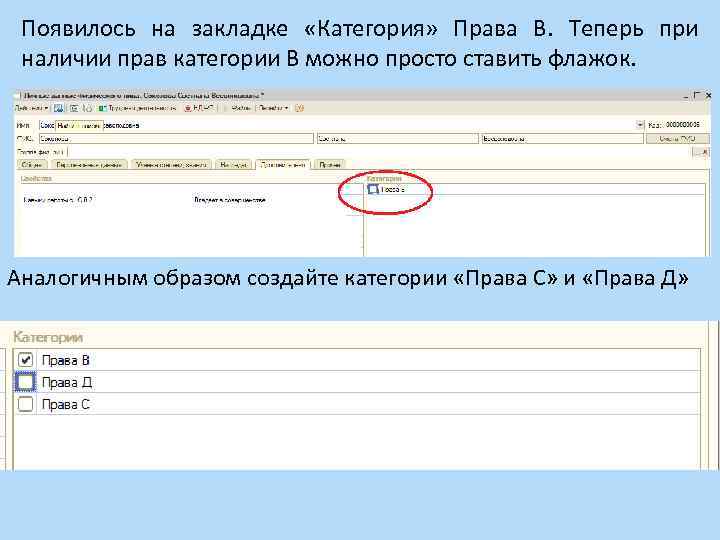Click the Код field value 000000005
The width and height of the screenshot is (720, 540).
683,125
